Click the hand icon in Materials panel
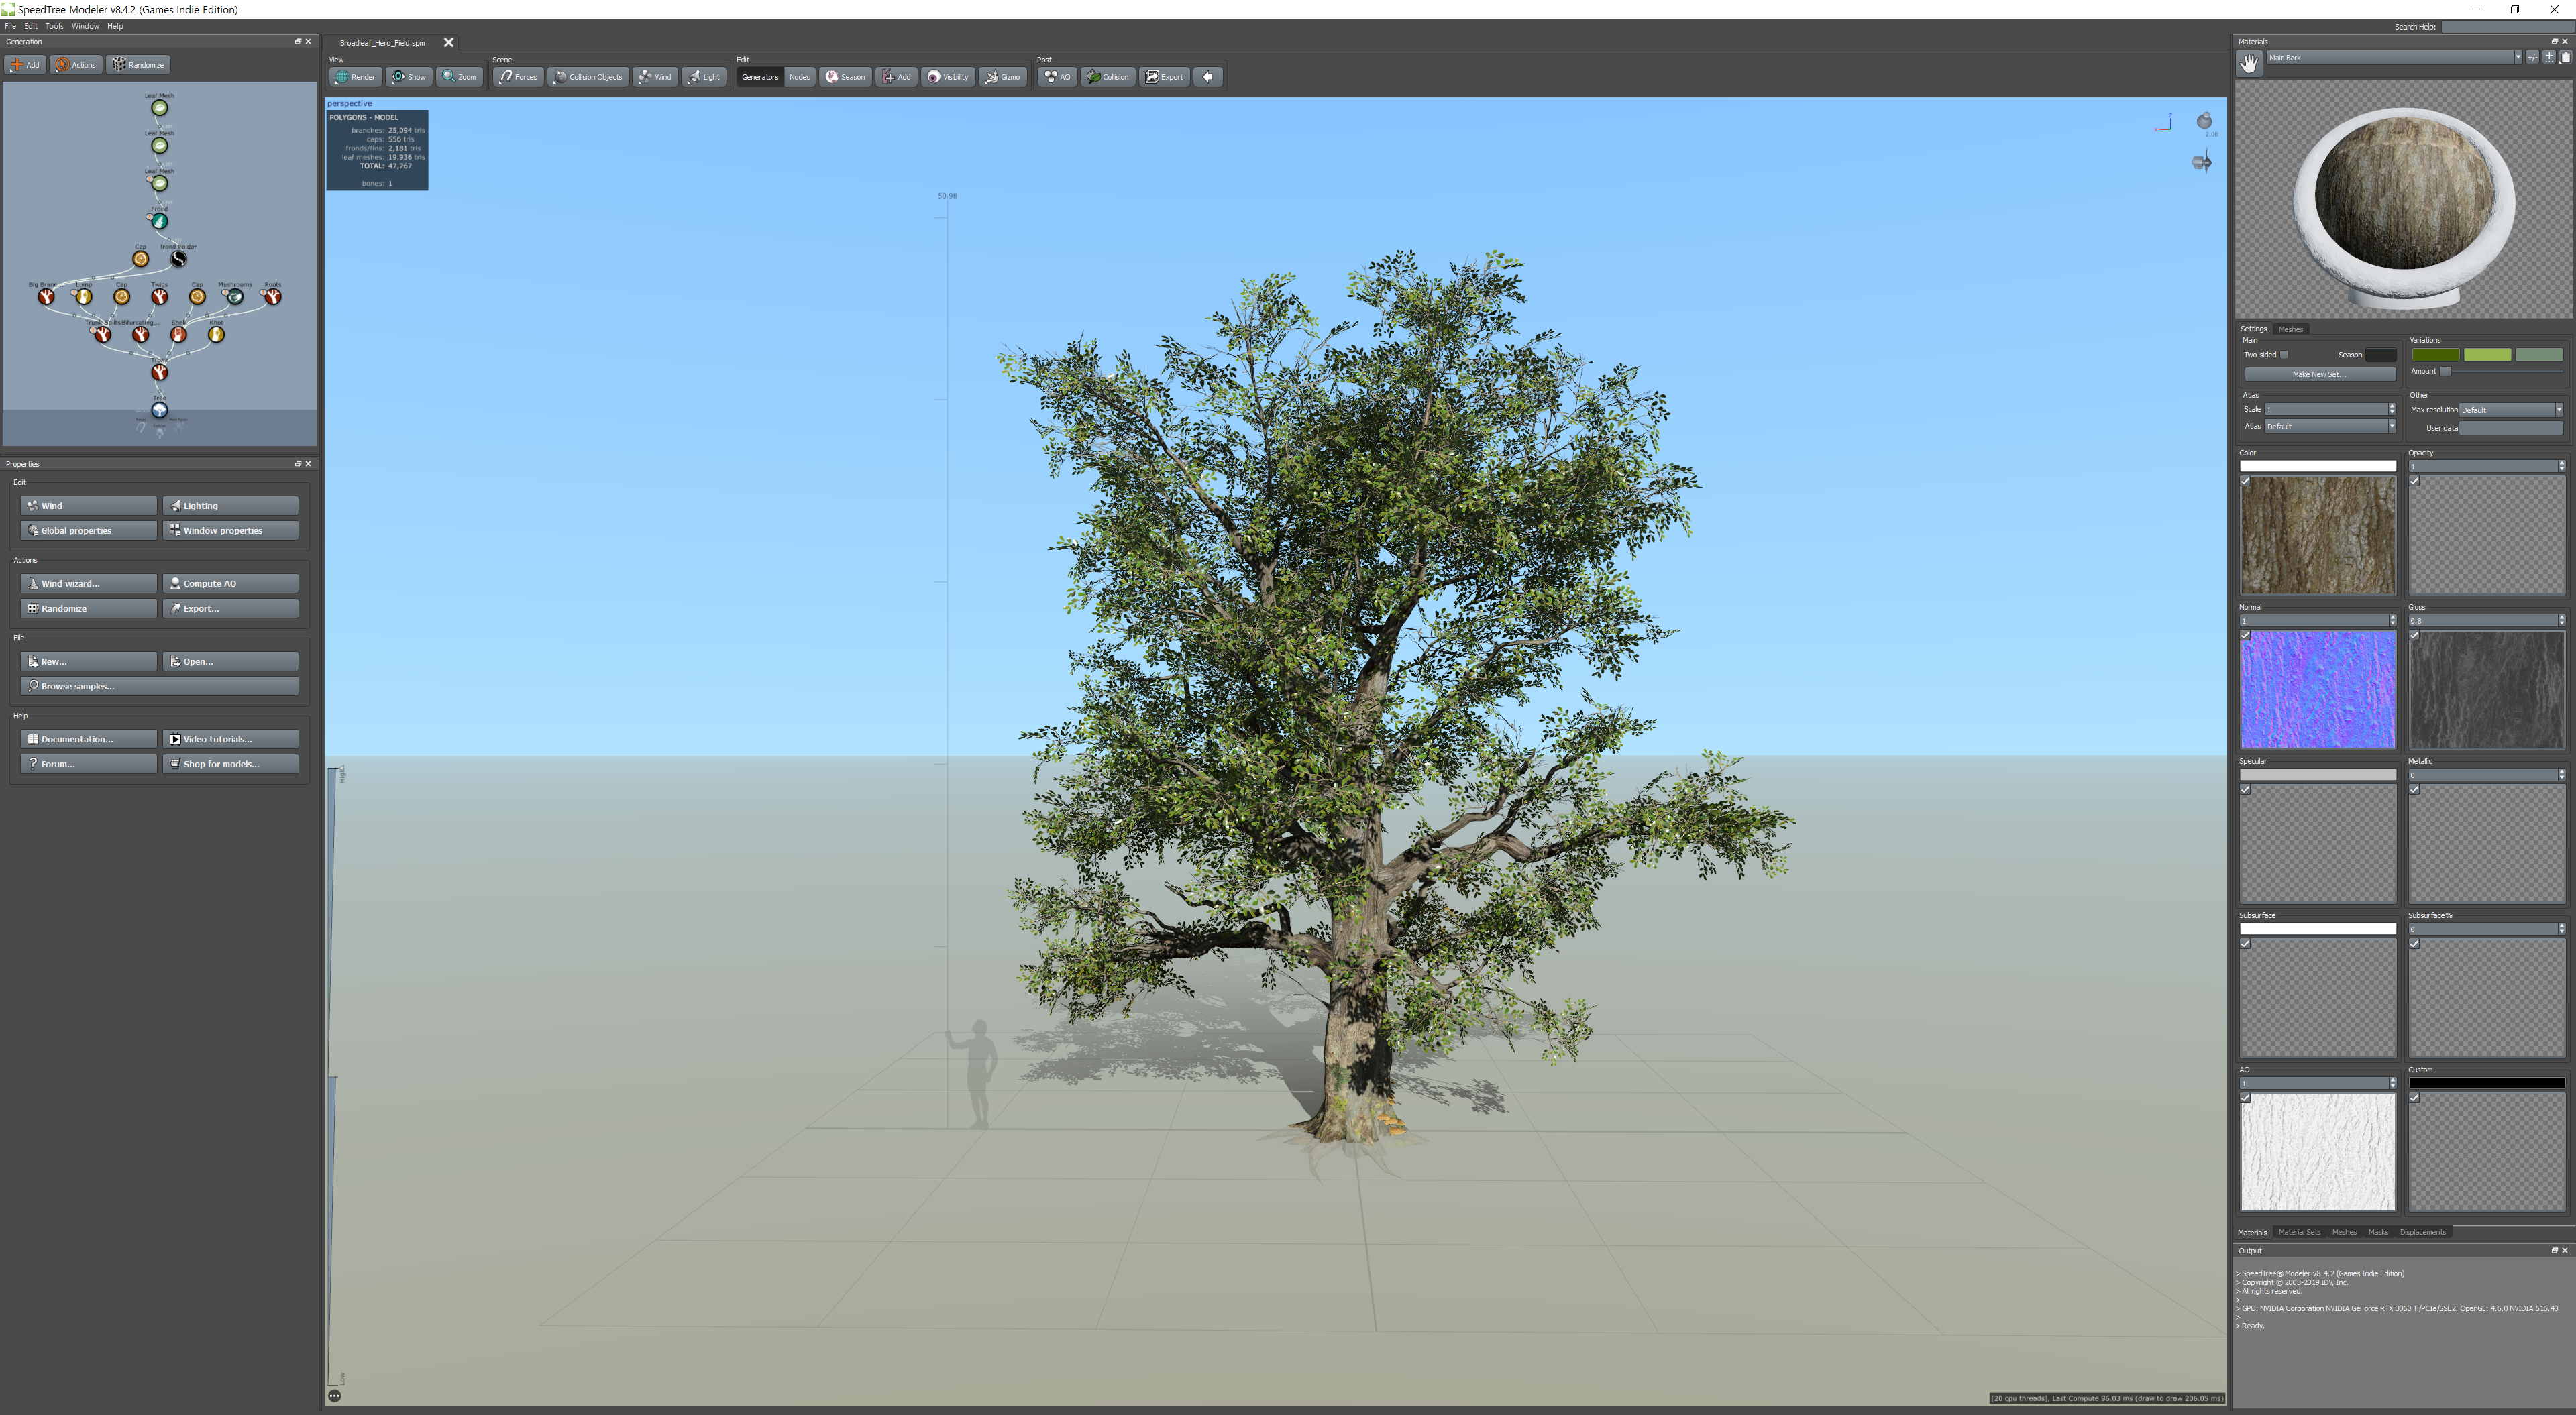 coord(2249,63)
